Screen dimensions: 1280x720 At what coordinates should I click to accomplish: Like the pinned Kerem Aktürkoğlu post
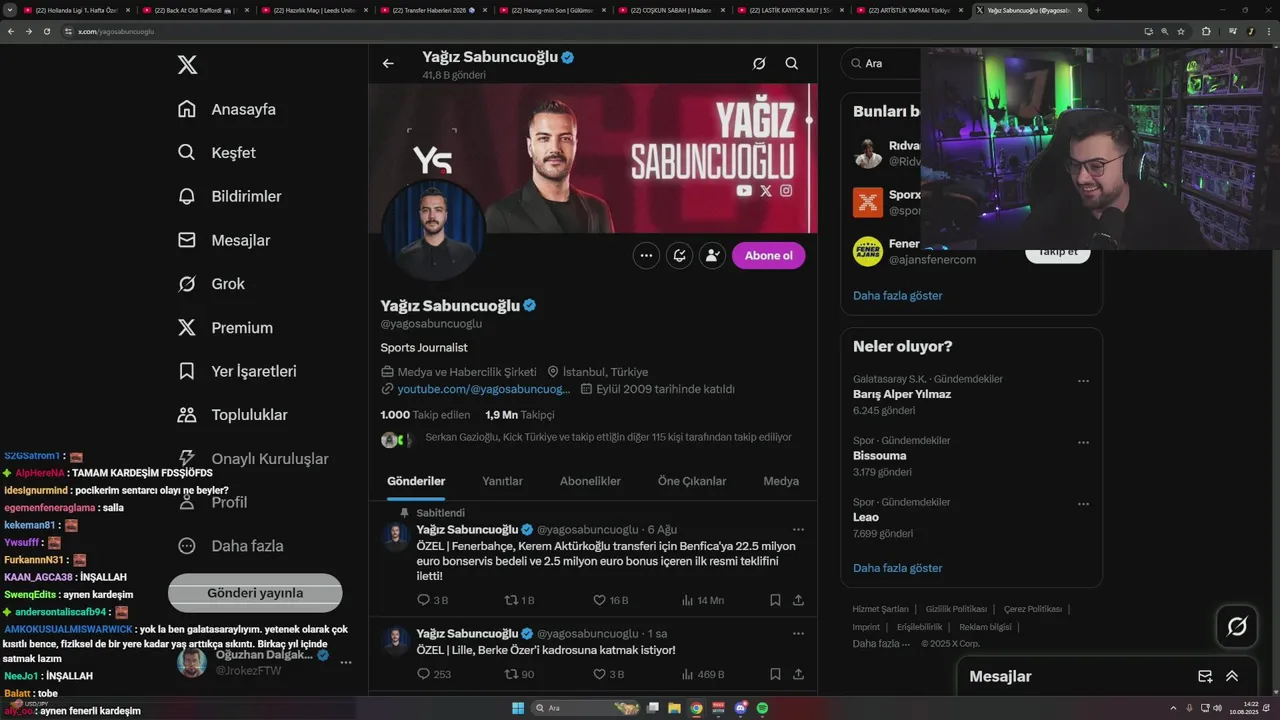point(610,600)
